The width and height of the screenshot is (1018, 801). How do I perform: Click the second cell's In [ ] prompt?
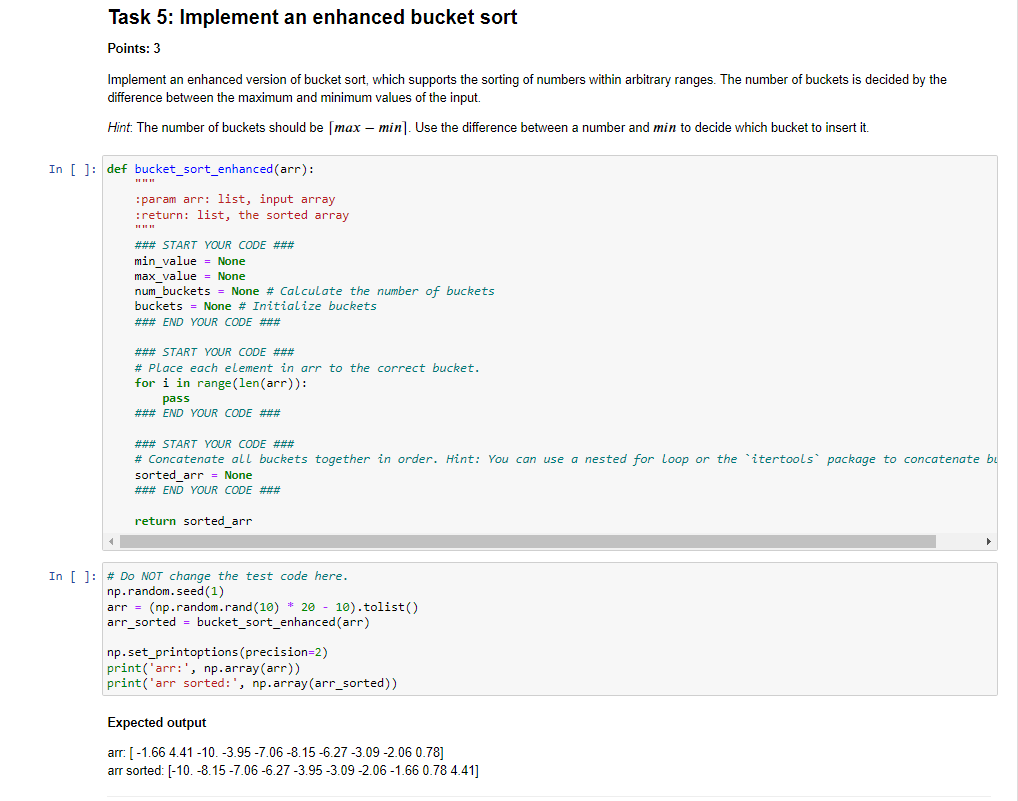(x=70, y=576)
